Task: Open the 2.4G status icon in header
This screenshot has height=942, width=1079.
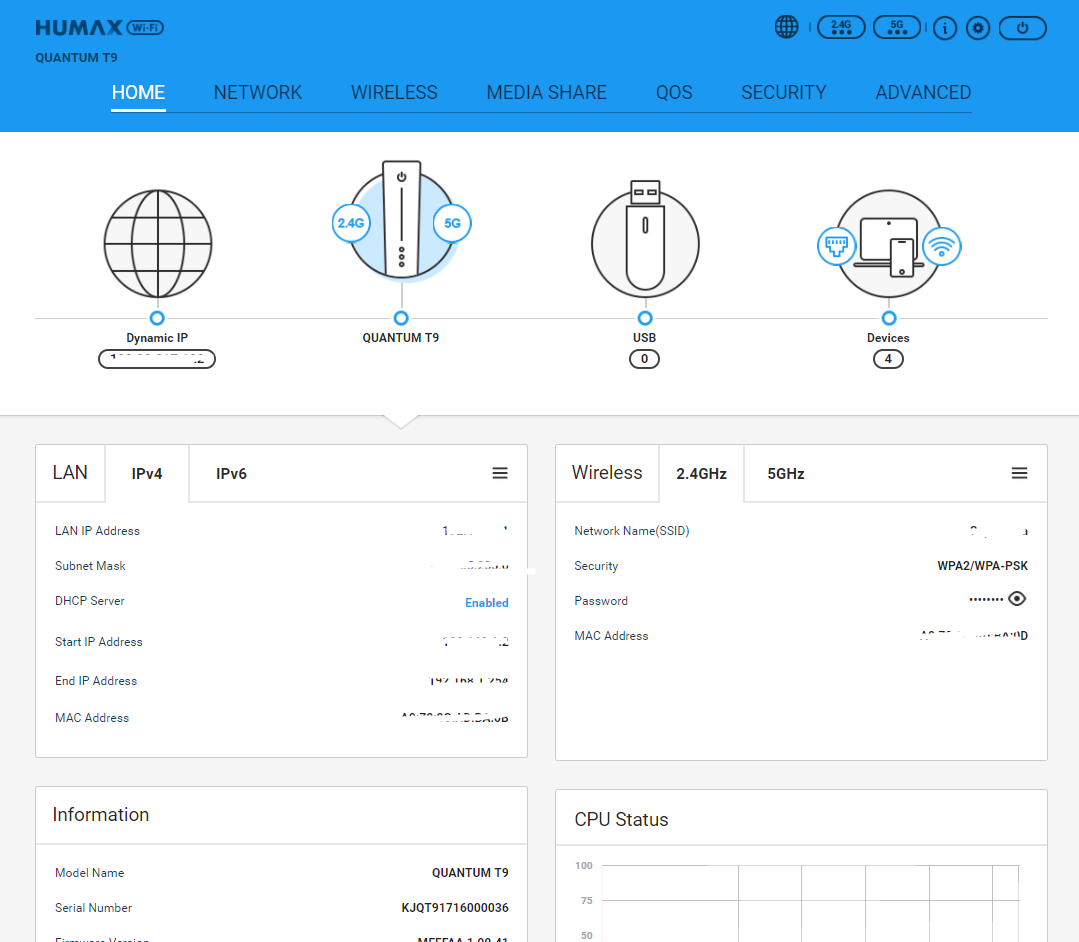Action: tap(841, 28)
